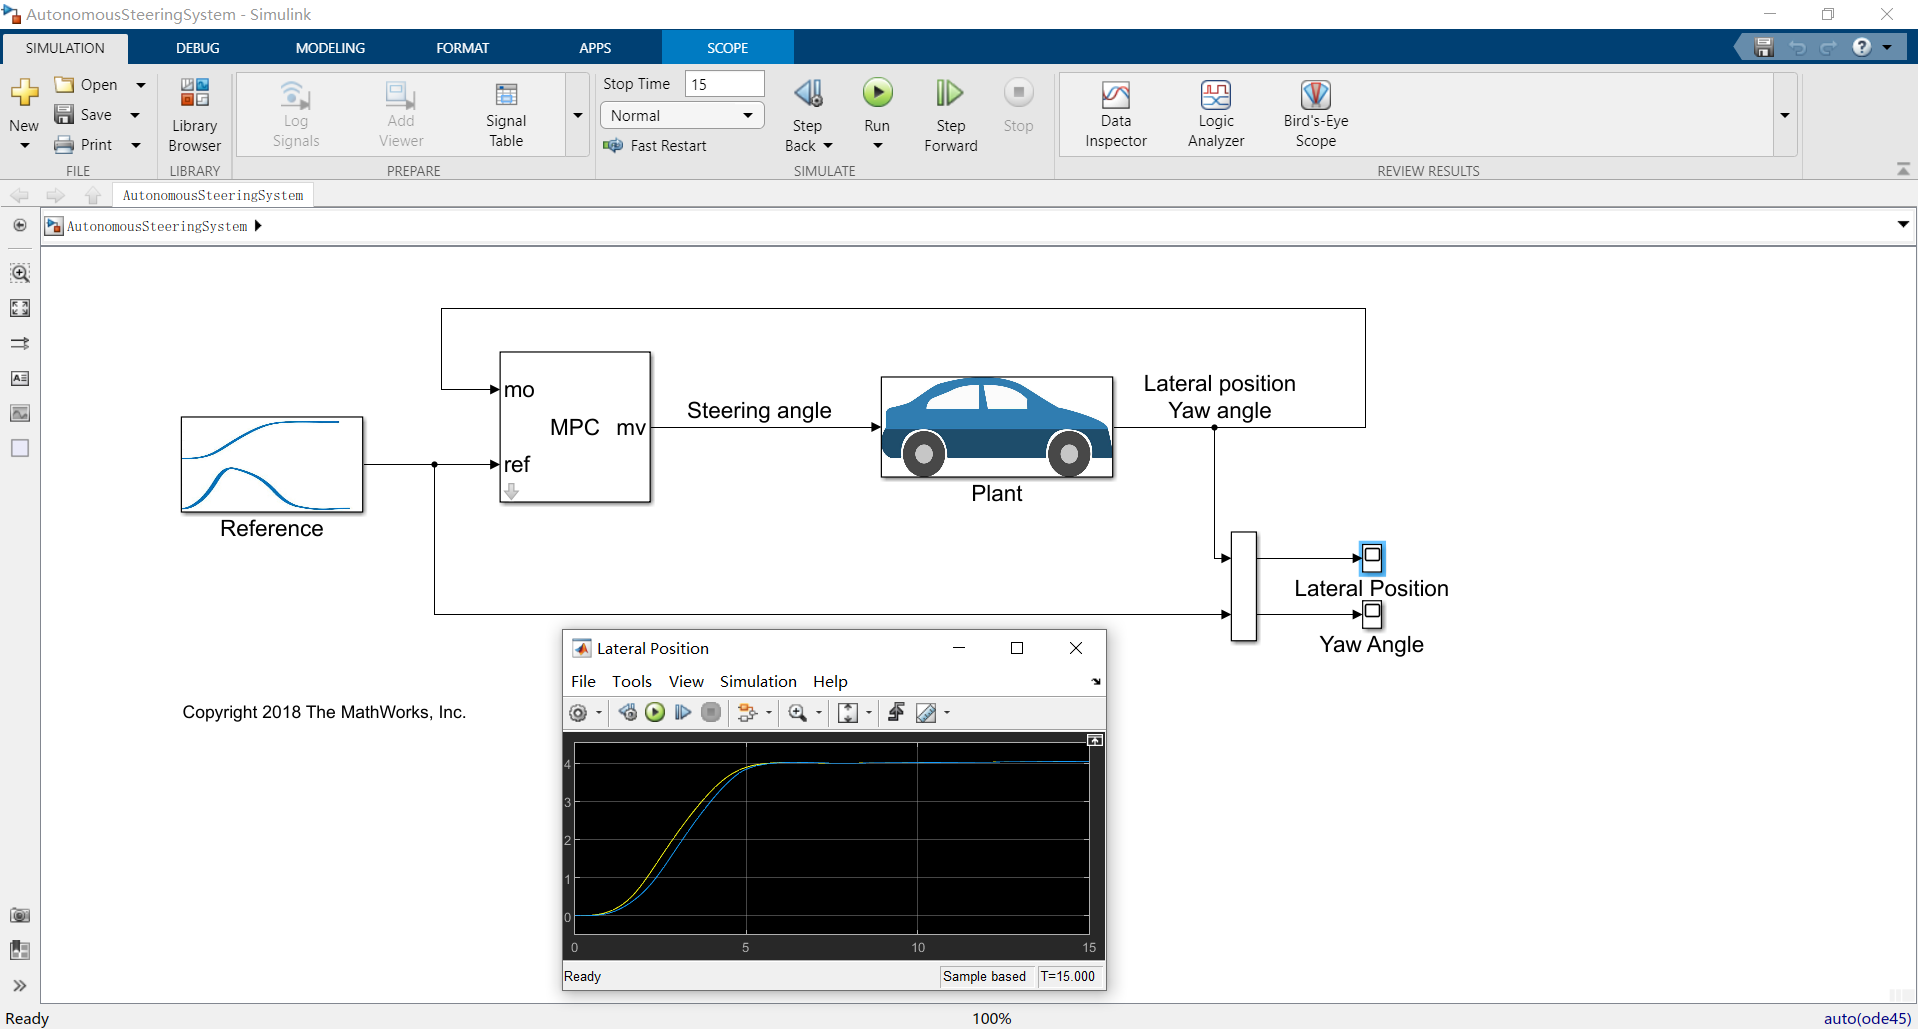Viewport: 1918px width, 1029px height.
Task: Click the Save button in ribbon
Action: coord(86,115)
